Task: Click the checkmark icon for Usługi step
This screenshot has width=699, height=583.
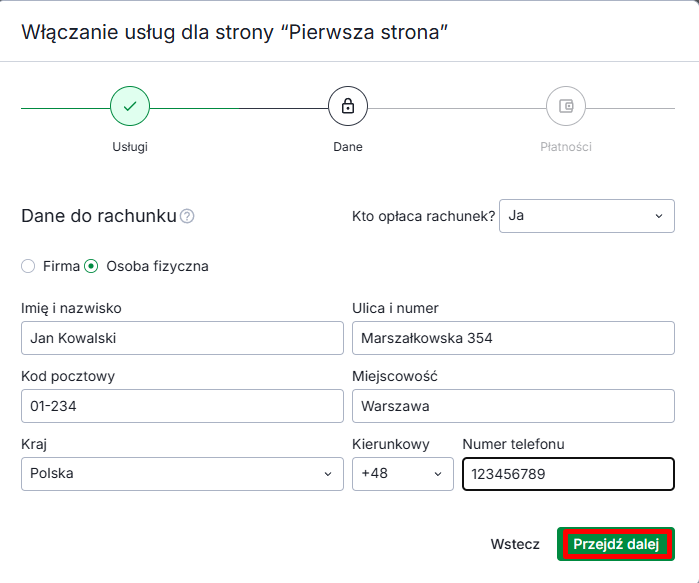Action: pos(130,106)
